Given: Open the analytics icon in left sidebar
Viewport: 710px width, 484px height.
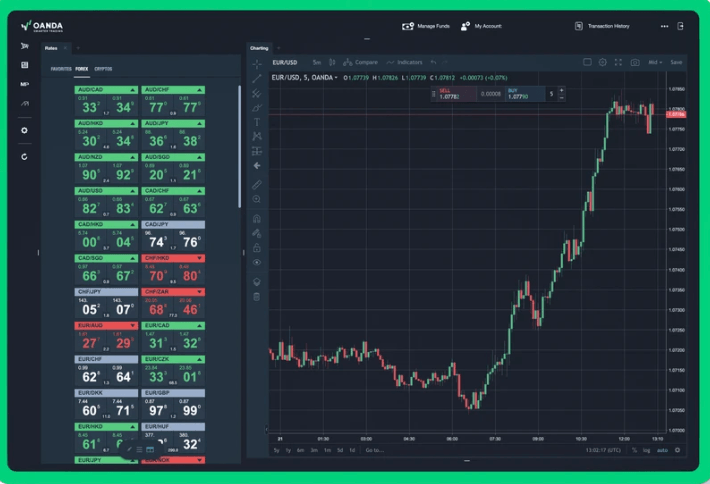Looking at the screenshot, I should pos(24,104).
